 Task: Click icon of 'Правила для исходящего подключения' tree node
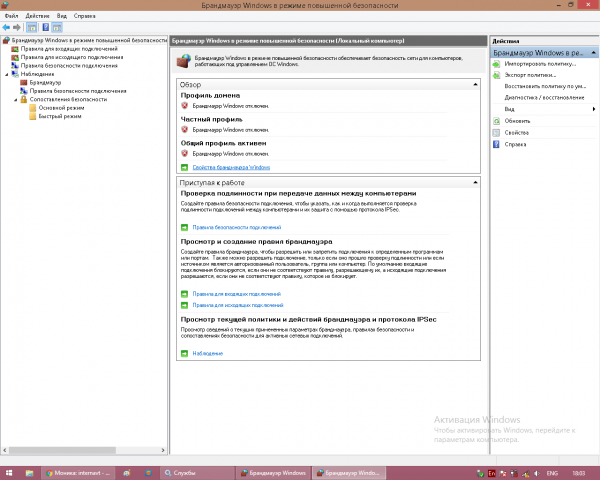pos(15,57)
